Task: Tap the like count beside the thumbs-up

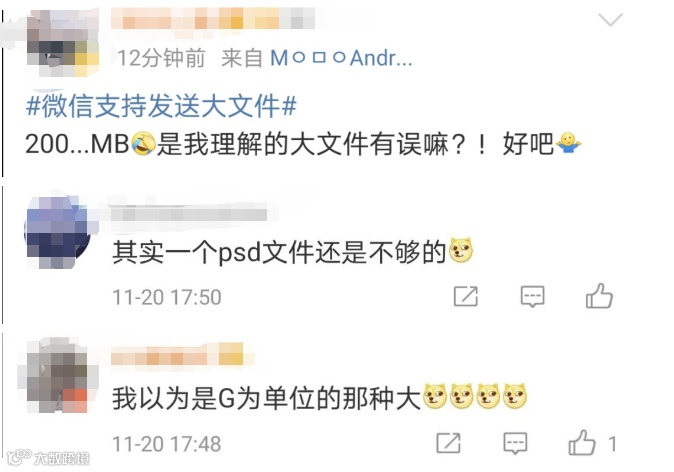Action: pyautogui.click(x=613, y=444)
